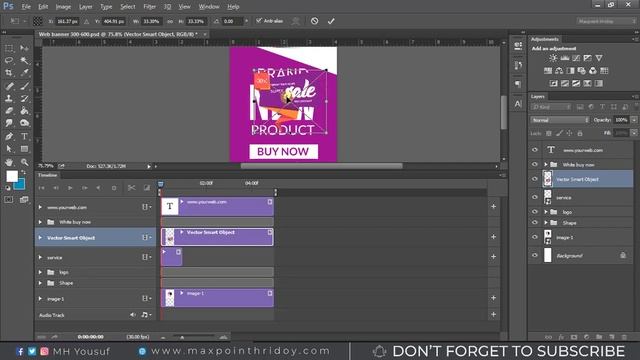Click the foreground color swatch
Viewport: 640px width, 360px height.
click(12, 176)
